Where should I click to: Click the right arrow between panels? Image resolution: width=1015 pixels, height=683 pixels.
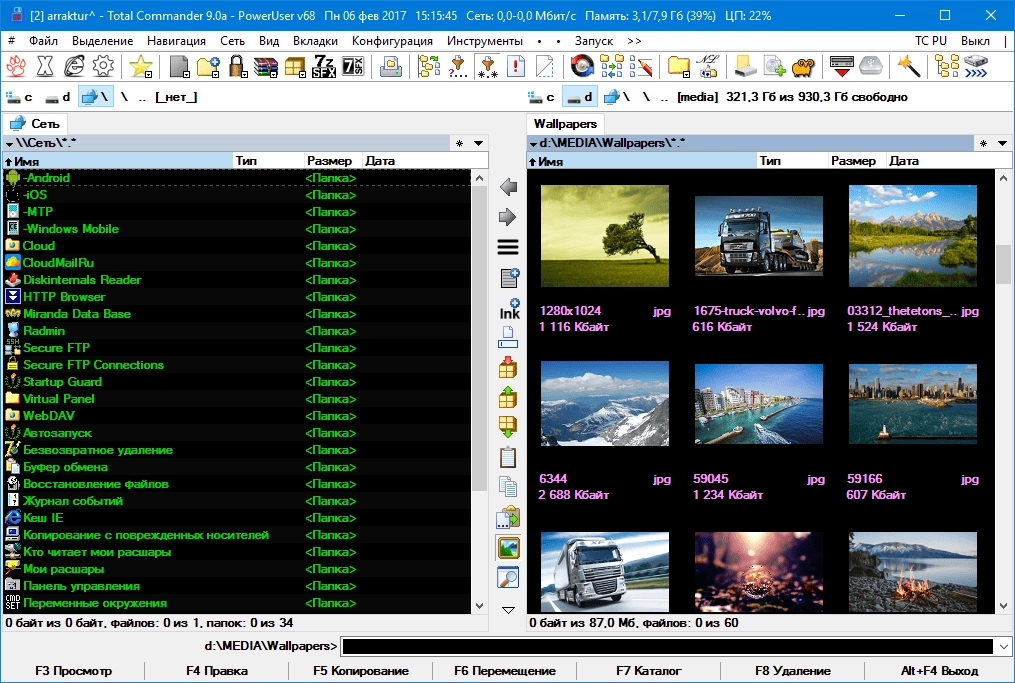click(x=508, y=217)
